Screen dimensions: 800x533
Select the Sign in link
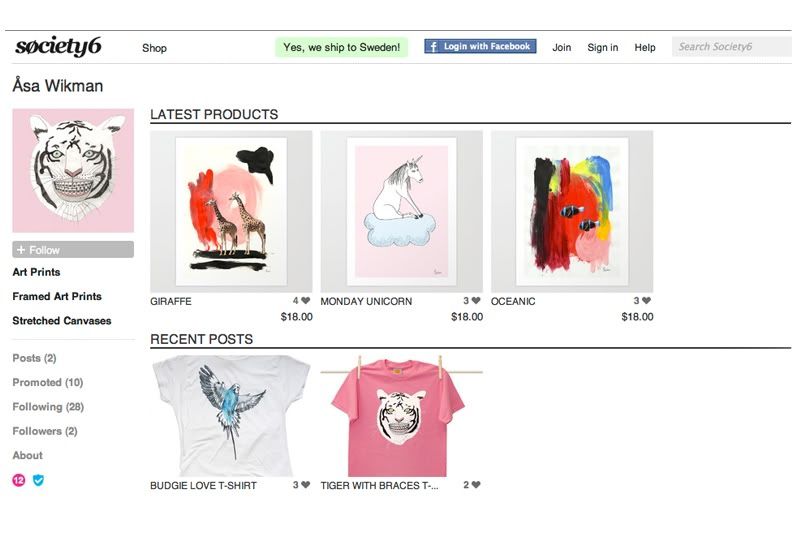coord(603,47)
